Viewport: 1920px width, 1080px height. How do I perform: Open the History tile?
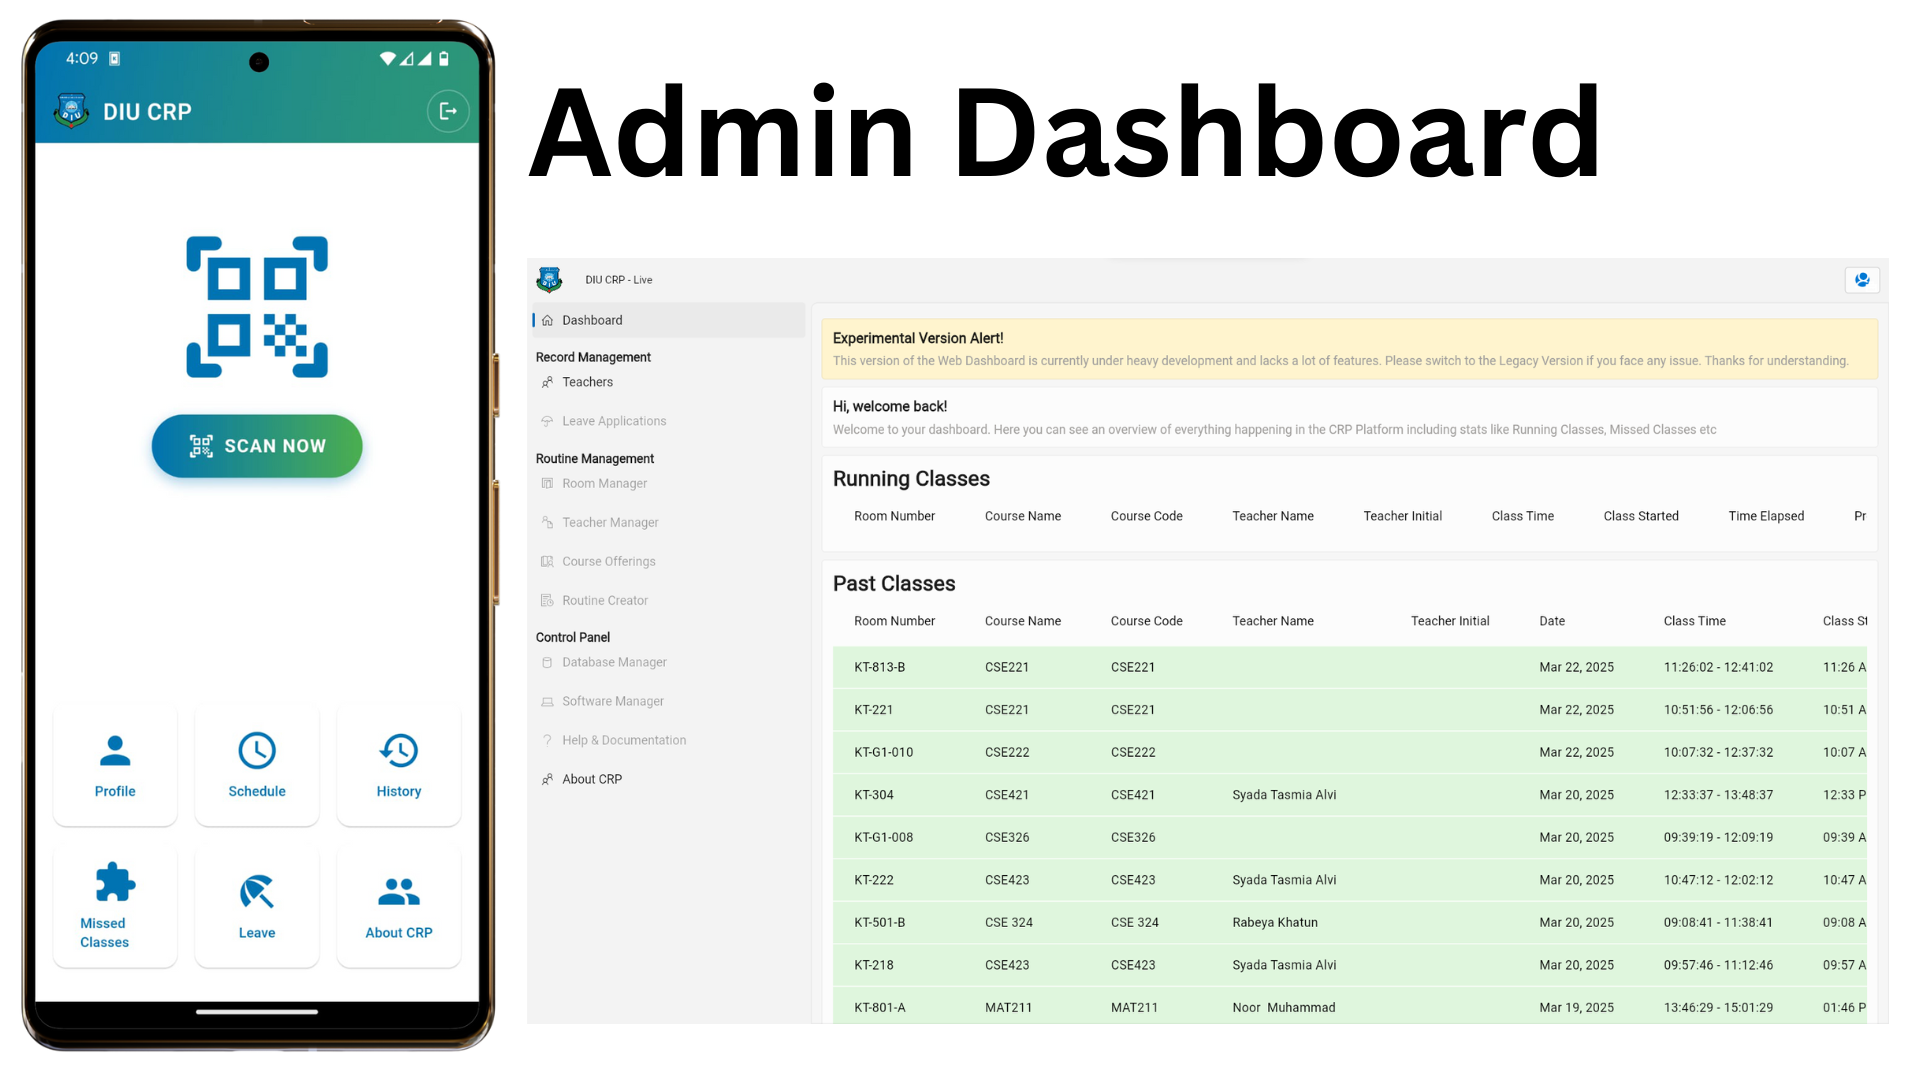(399, 766)
